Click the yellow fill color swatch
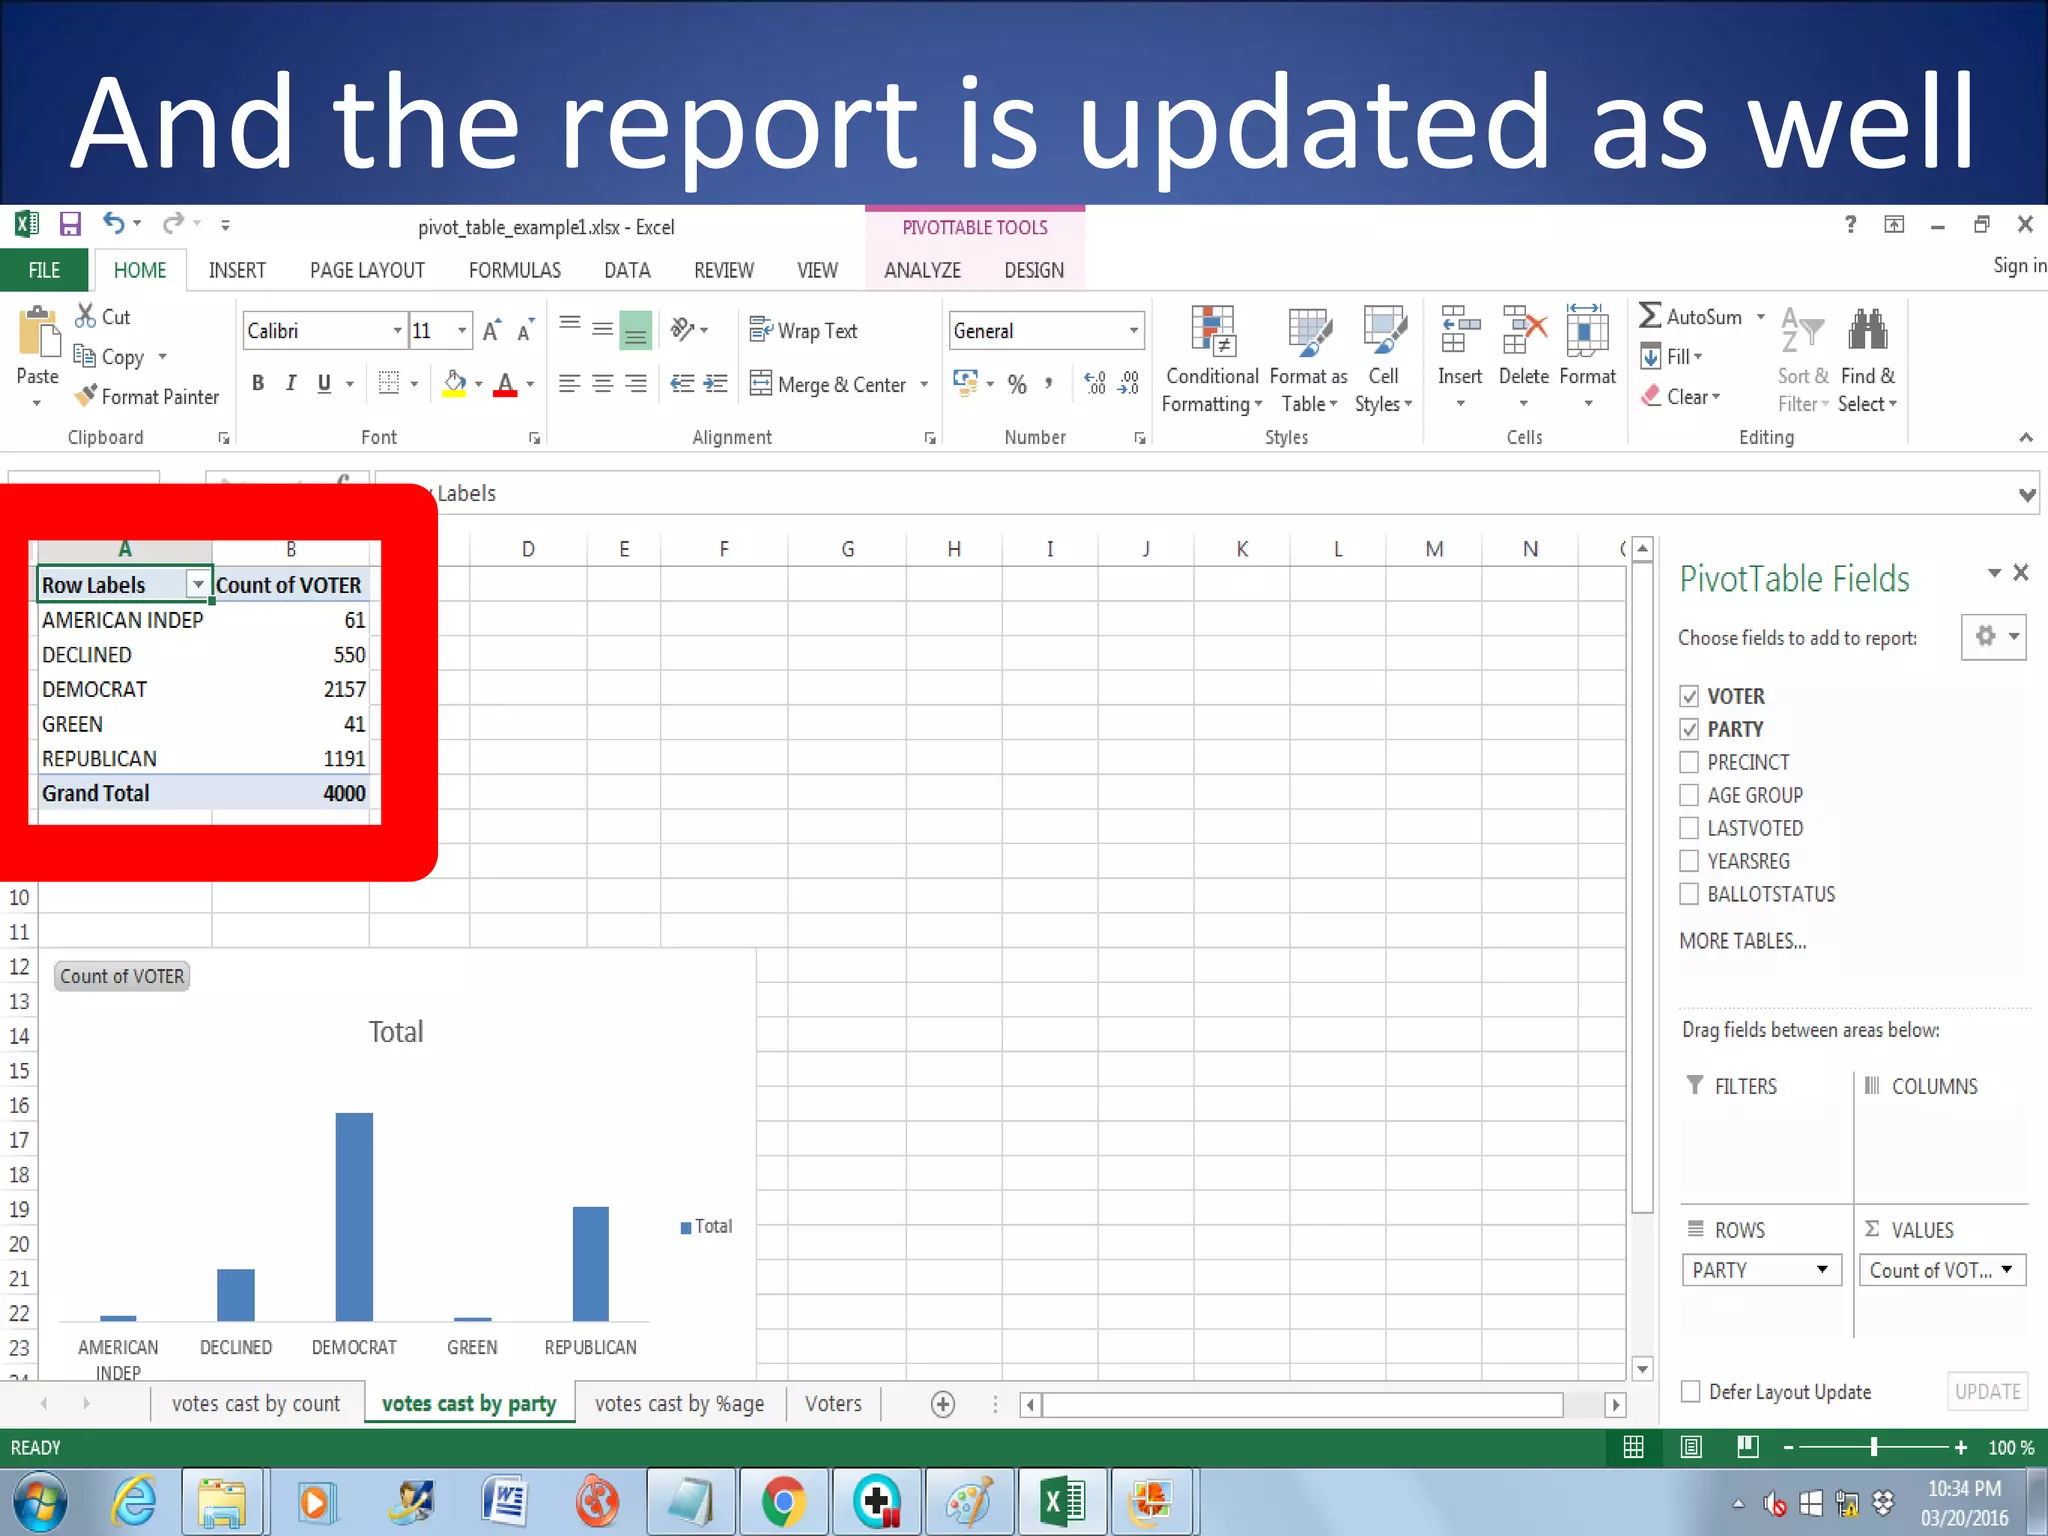The height and width of the screenshot is (1536, 2048). pyautogui.click(x=454, y=384)
